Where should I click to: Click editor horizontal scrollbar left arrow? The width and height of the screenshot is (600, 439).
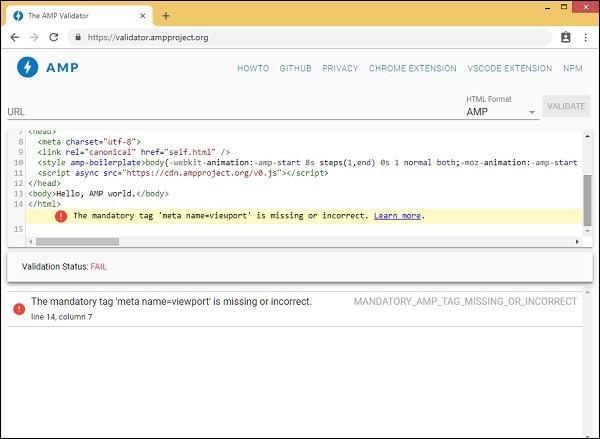pos(30,242)
